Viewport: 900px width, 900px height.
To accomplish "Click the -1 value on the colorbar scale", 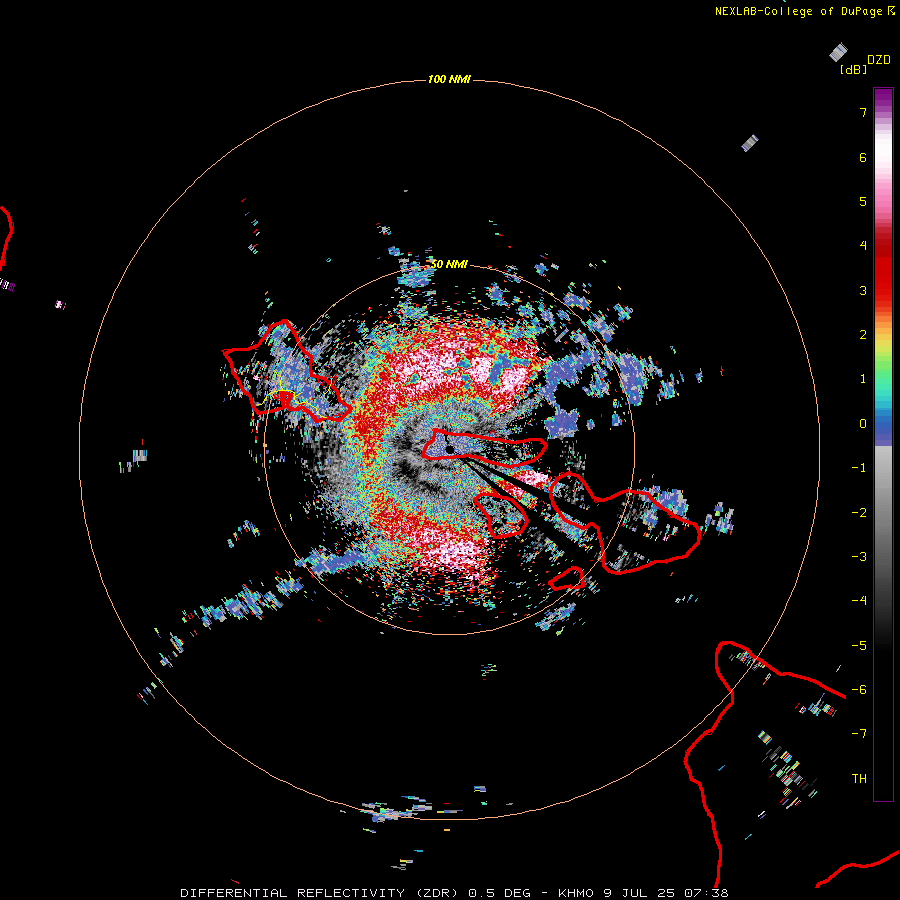I will point(859,468).
